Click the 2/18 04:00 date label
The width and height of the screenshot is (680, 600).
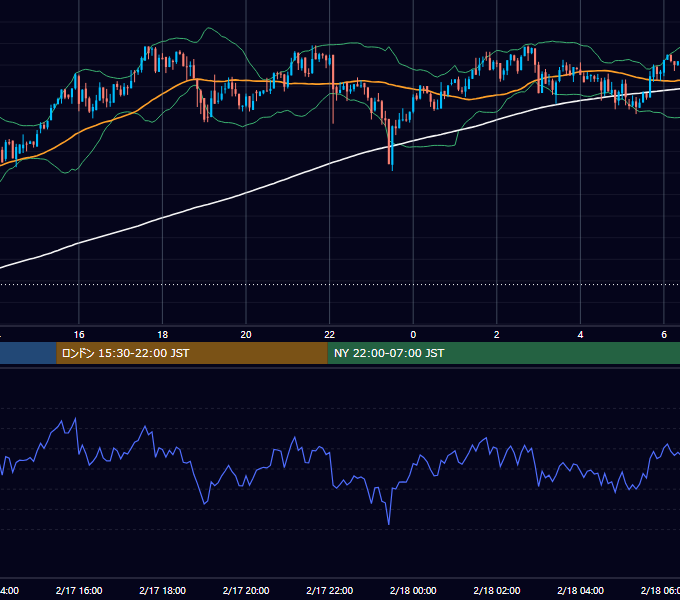click(x=580, y=590)
